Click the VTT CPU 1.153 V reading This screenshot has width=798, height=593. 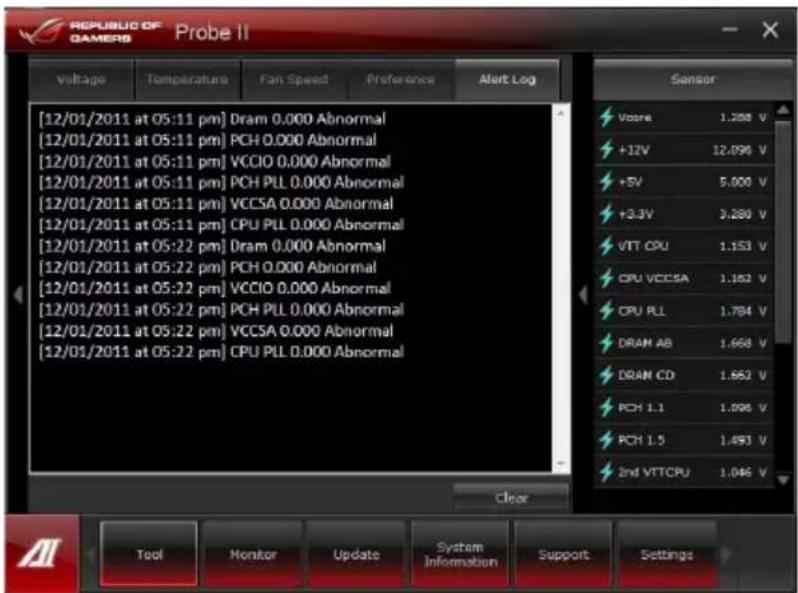743,246
